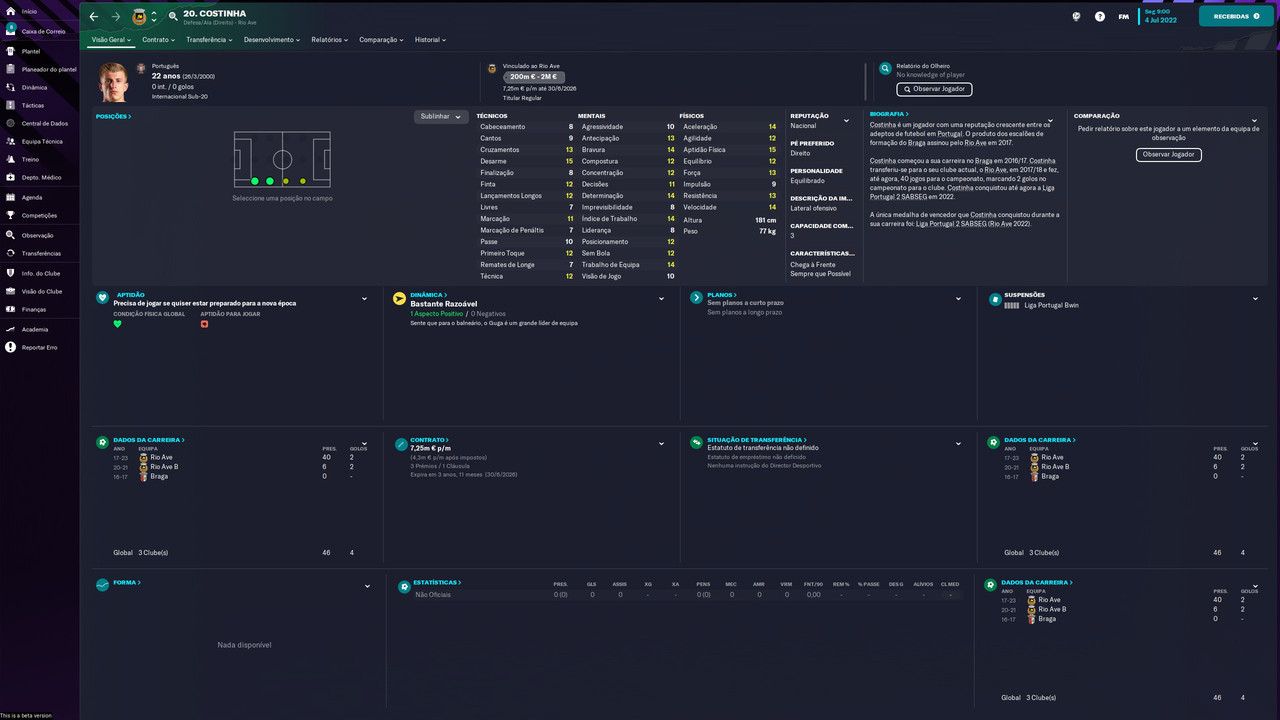Click Observar Jogador in Comparação panel
Viewport: 1280px width, 720px height.
coord(1169,155)
